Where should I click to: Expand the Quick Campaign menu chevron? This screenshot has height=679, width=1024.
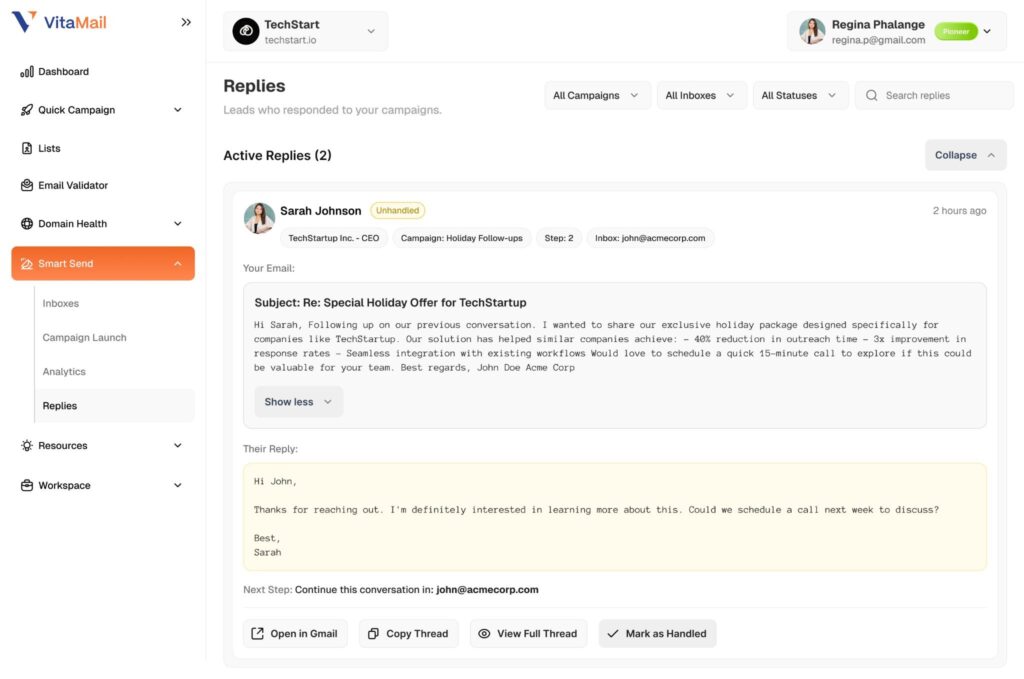(178, 110)
